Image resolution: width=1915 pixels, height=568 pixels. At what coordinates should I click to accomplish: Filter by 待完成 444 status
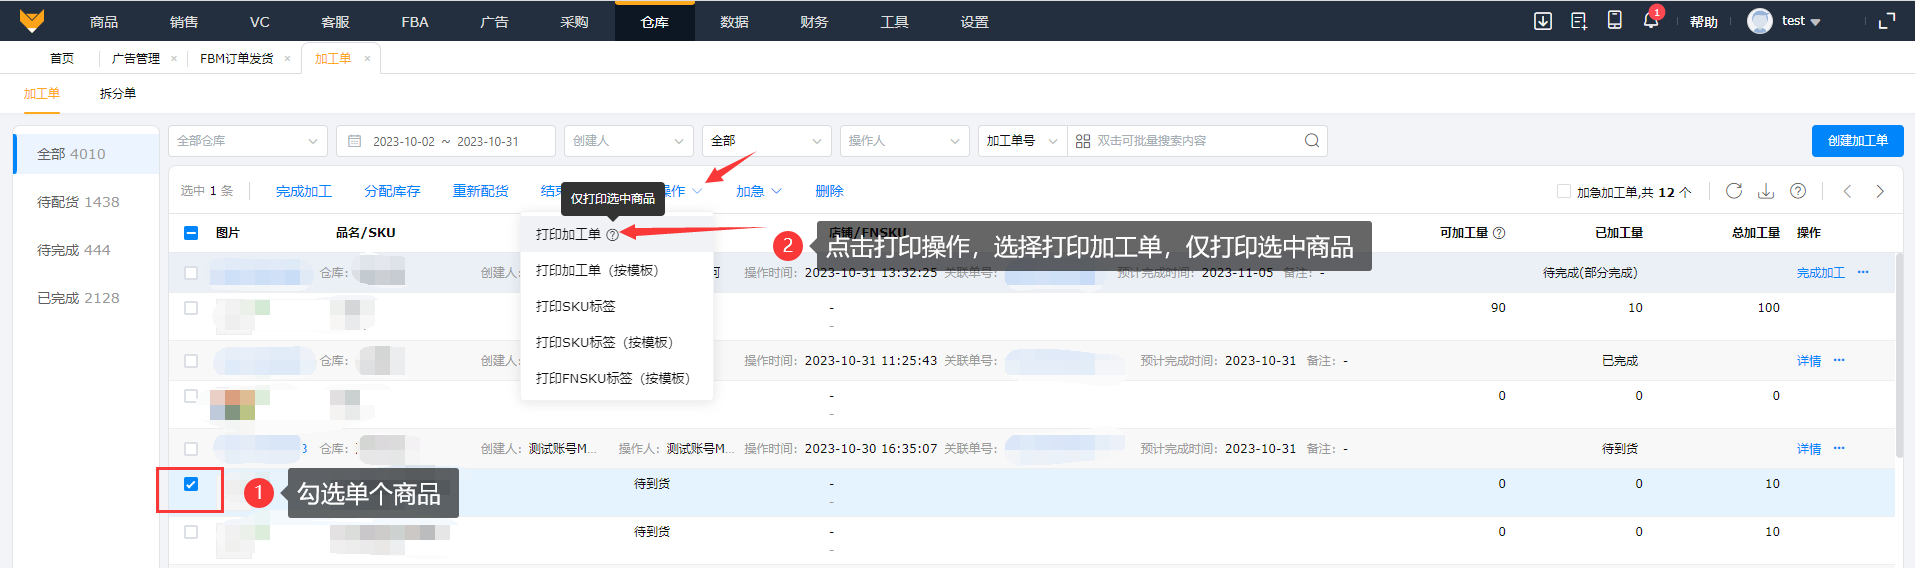point(74,250)
